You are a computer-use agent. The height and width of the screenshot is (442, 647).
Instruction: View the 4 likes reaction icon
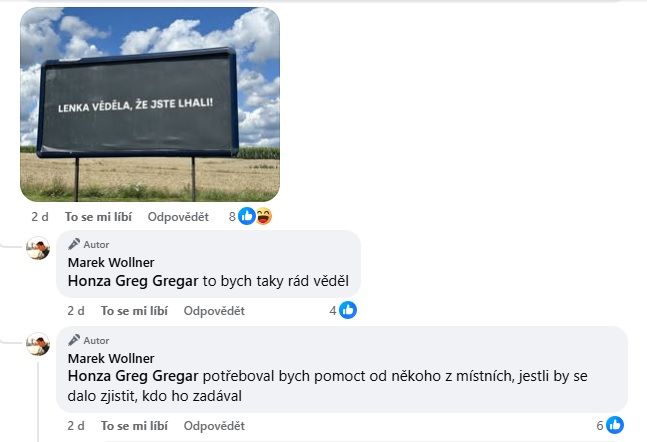click(x=348, y=310)
